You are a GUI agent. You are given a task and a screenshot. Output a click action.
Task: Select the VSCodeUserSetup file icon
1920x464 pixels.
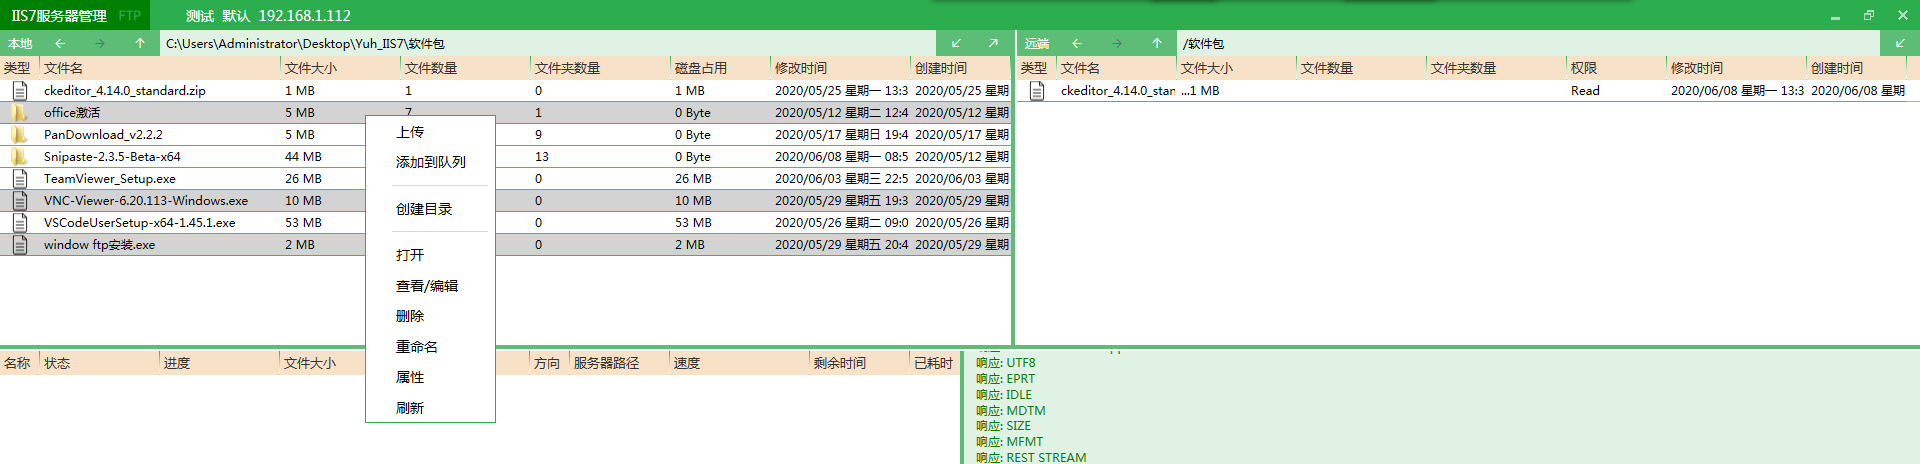click(19, 222)
